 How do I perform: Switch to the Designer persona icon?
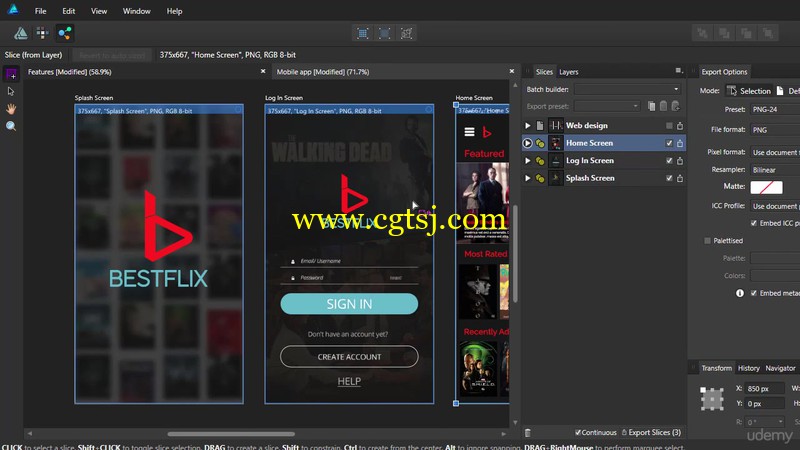point(21,33)
